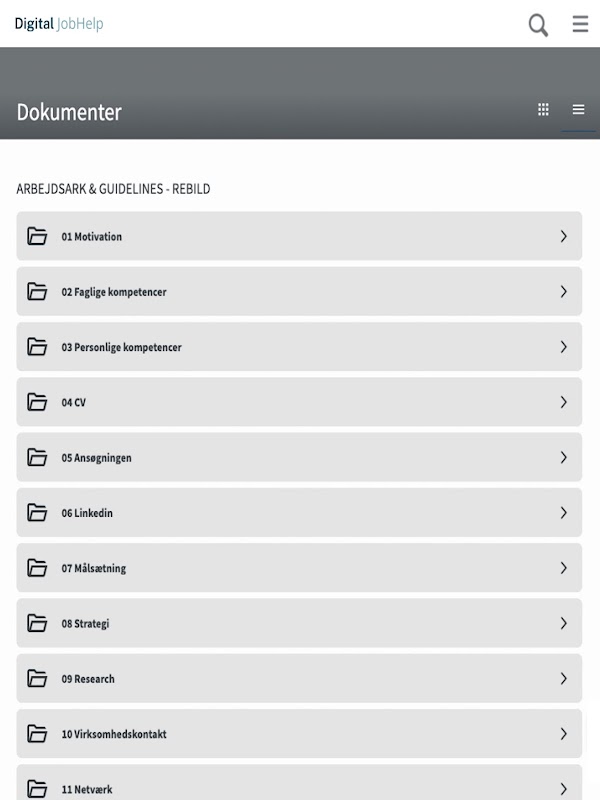Open the '05 Ansøgningen' label
This screenshot has width=600, height=800.
coord(96,458)
